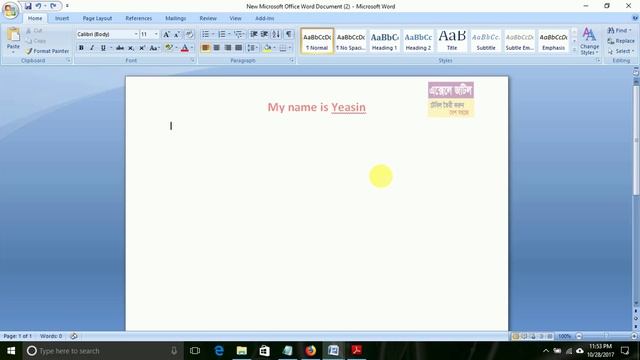This screenshot has width=640, height=360.
Task: Open the Review tab
Action: click(208, 18)
